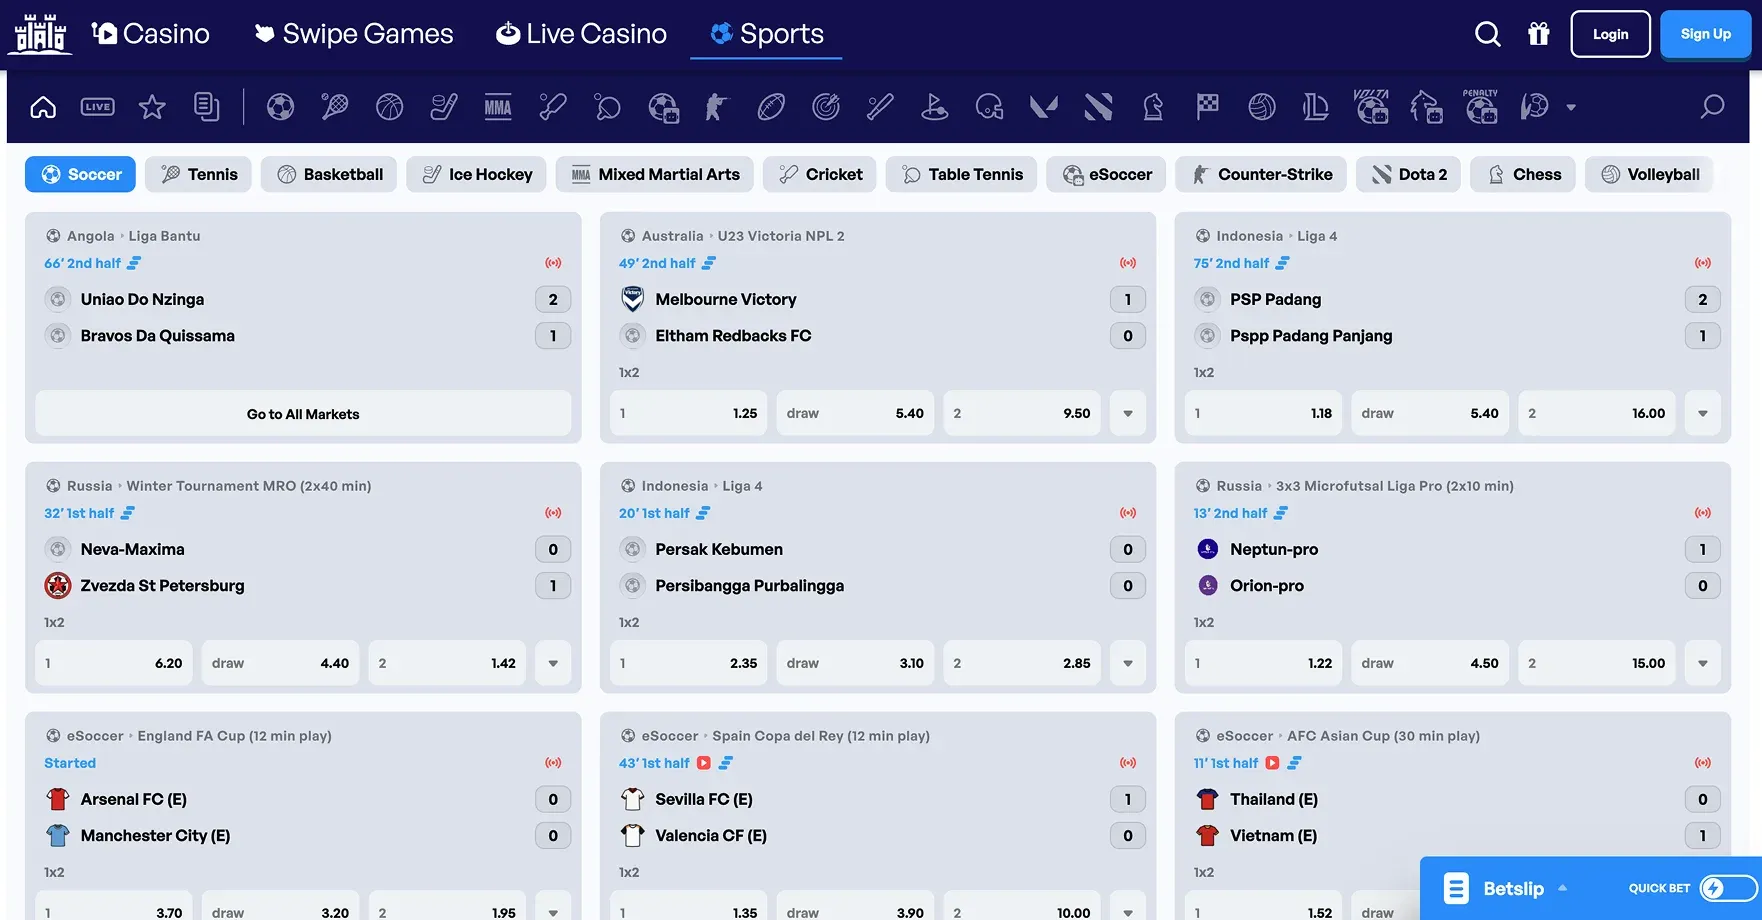This screenshot has height=920, width=1762.
Task: Expand the sports icon bar dropdown arrow
Action: (1571, 107)
